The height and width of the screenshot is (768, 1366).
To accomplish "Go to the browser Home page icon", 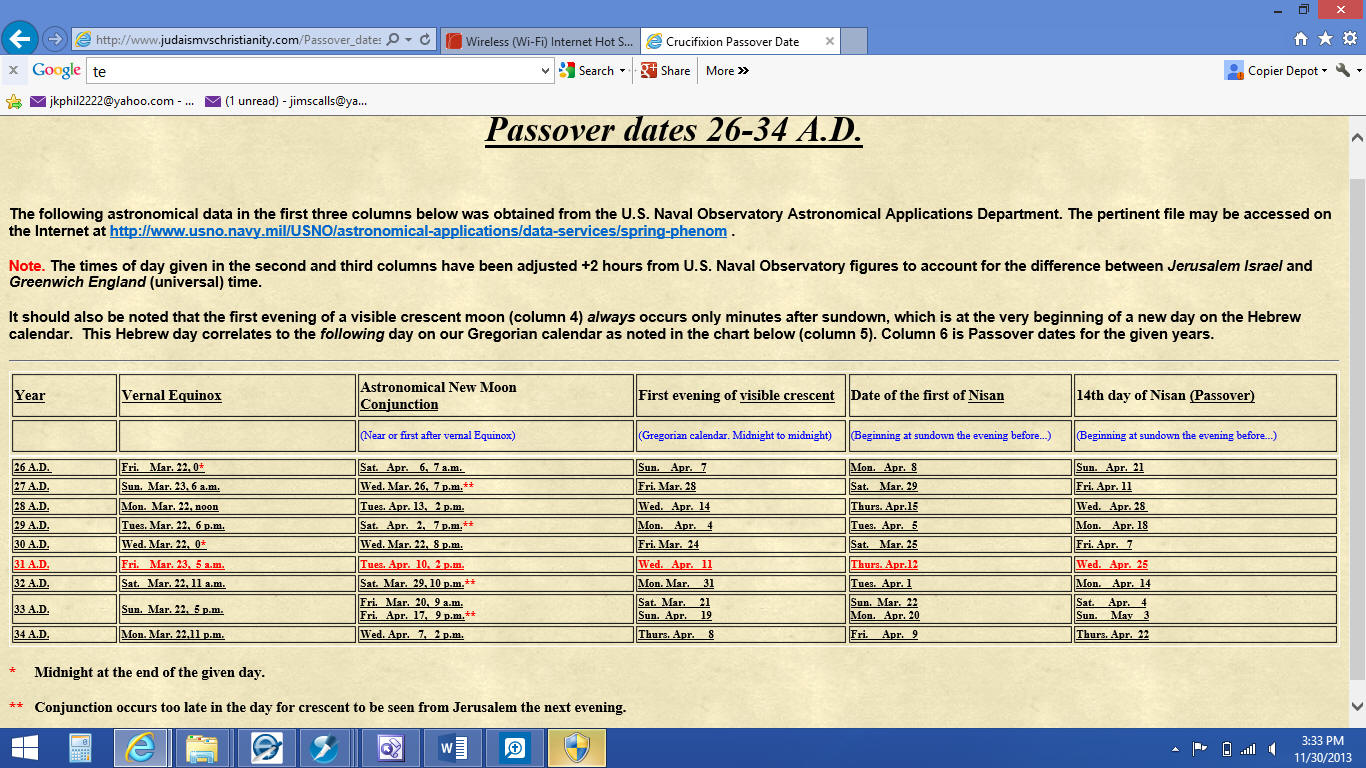I will coord(1301,39).
